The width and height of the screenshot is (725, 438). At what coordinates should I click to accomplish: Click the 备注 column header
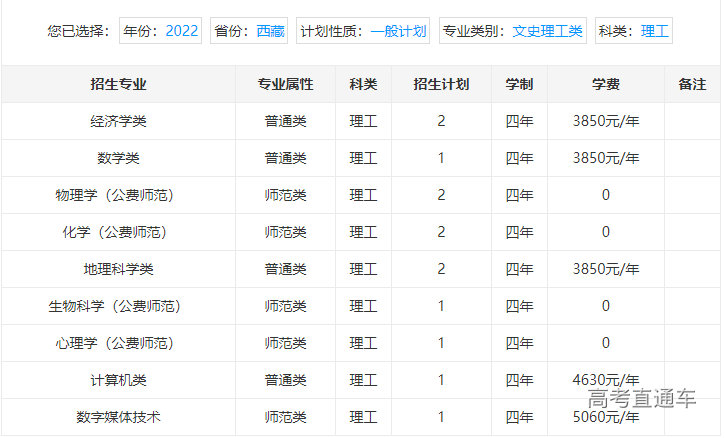click(x=692, y=84)
